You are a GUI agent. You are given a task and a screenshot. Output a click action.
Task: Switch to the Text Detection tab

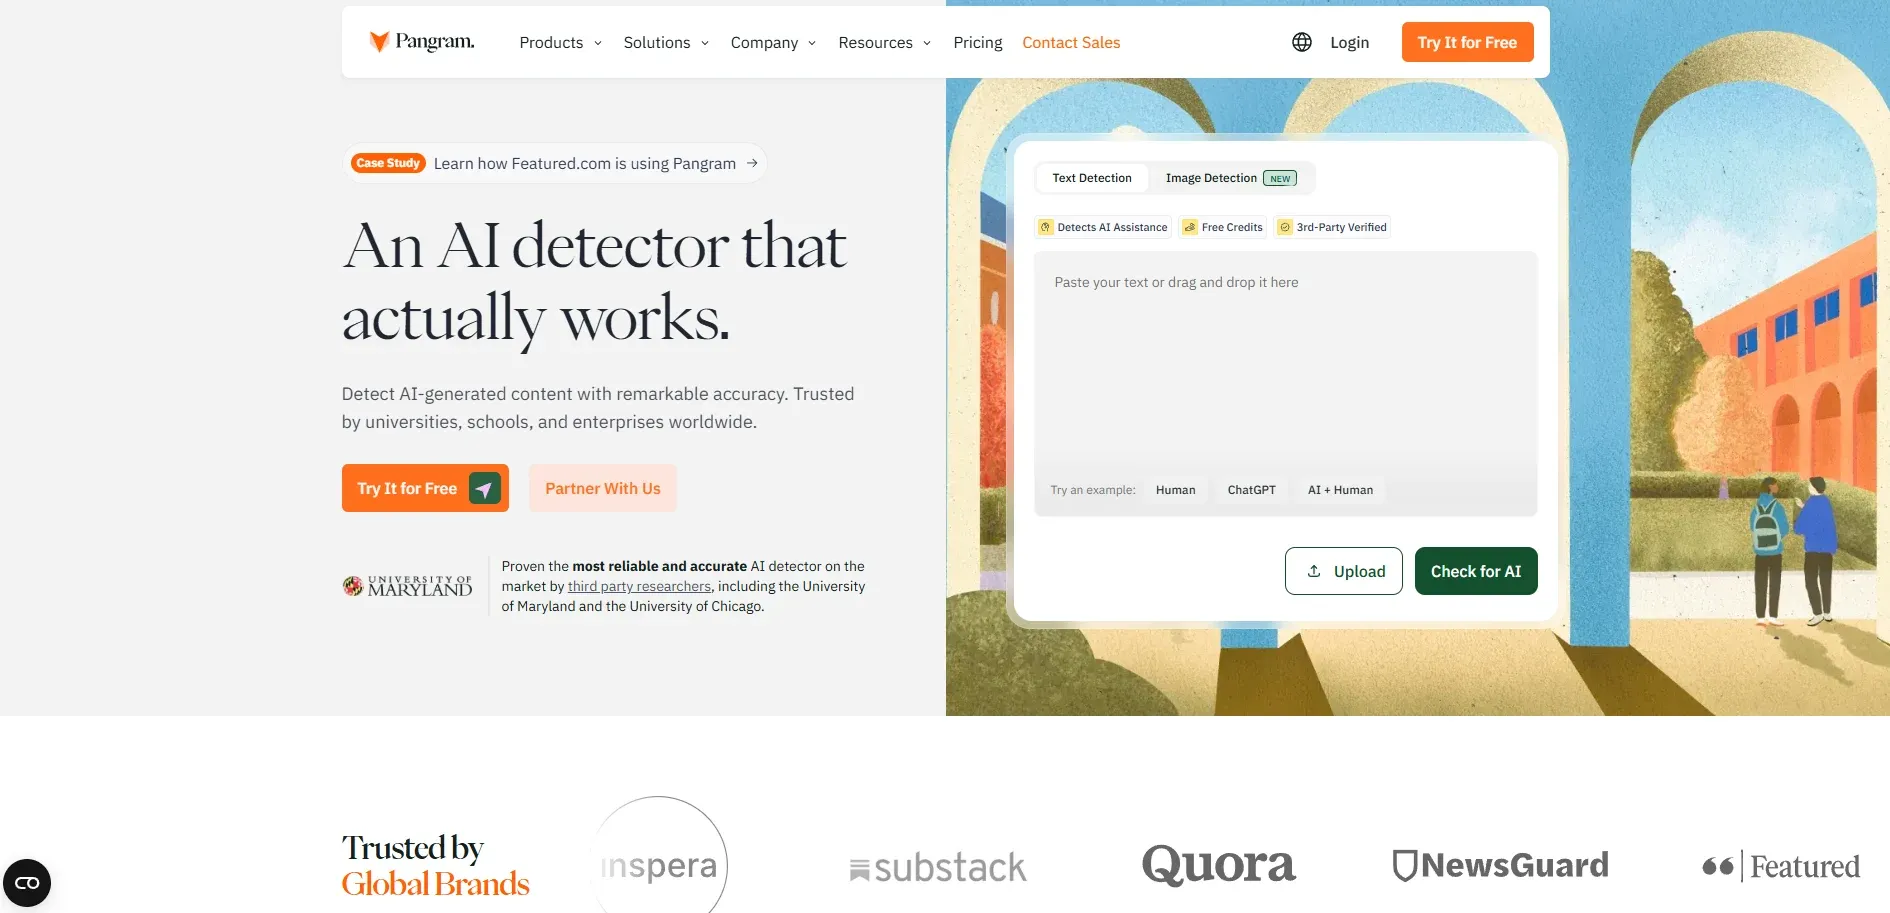point(1092,178)
